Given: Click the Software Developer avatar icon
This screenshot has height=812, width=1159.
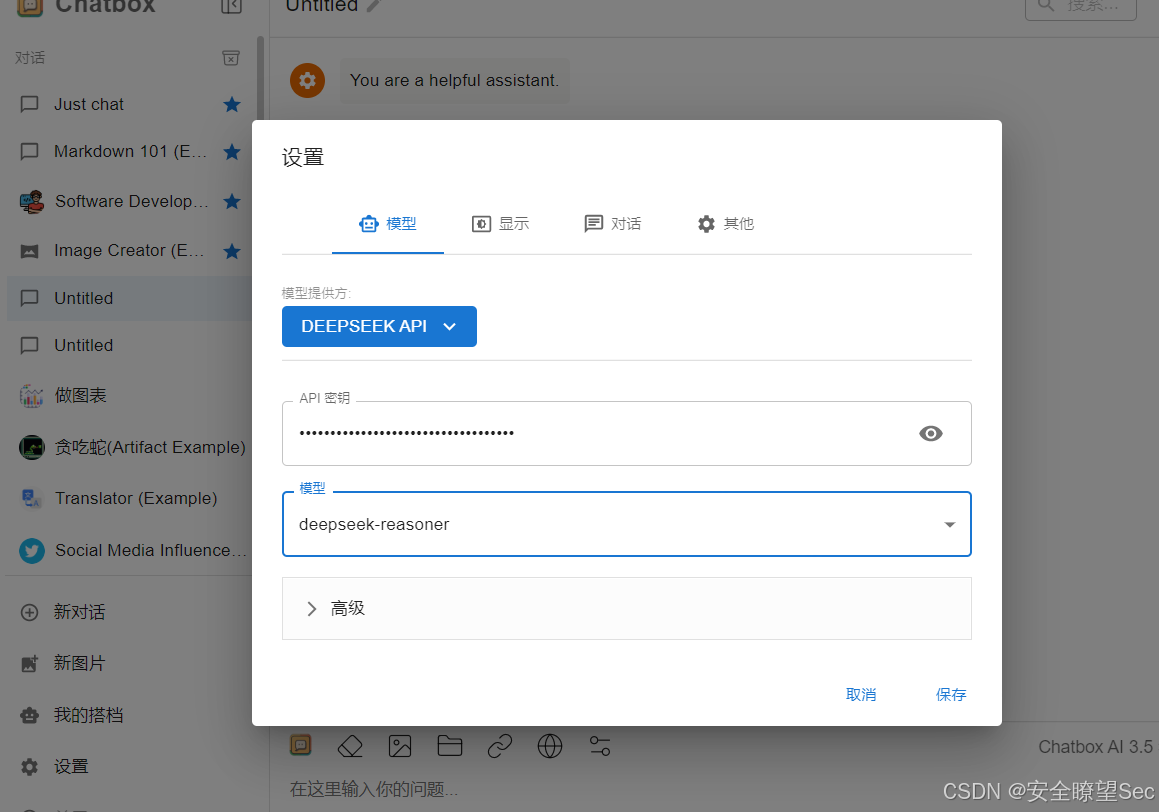Looking at the screenshot, I should pyautogui.click(x=31, y=201).
